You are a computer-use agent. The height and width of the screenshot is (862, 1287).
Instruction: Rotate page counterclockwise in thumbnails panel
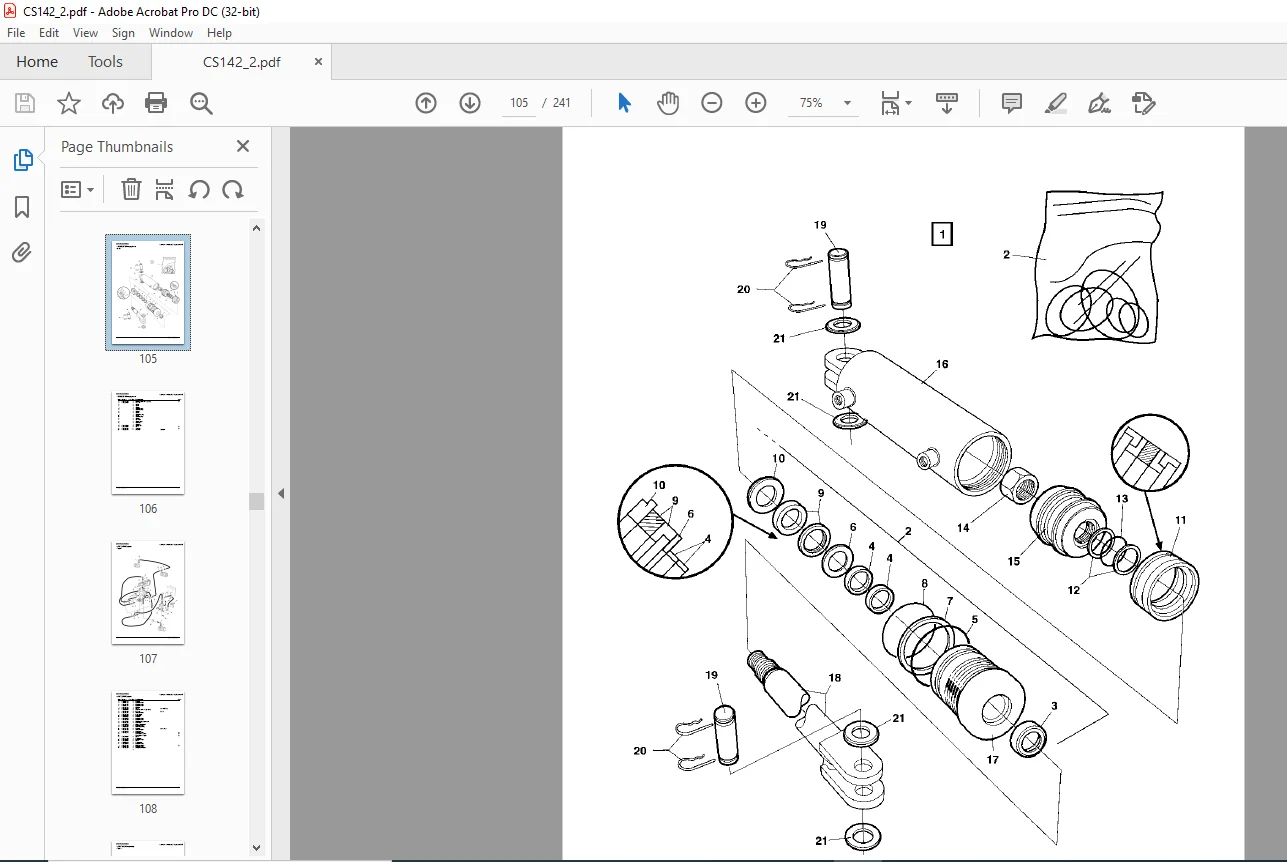click(x=199, y=189)
